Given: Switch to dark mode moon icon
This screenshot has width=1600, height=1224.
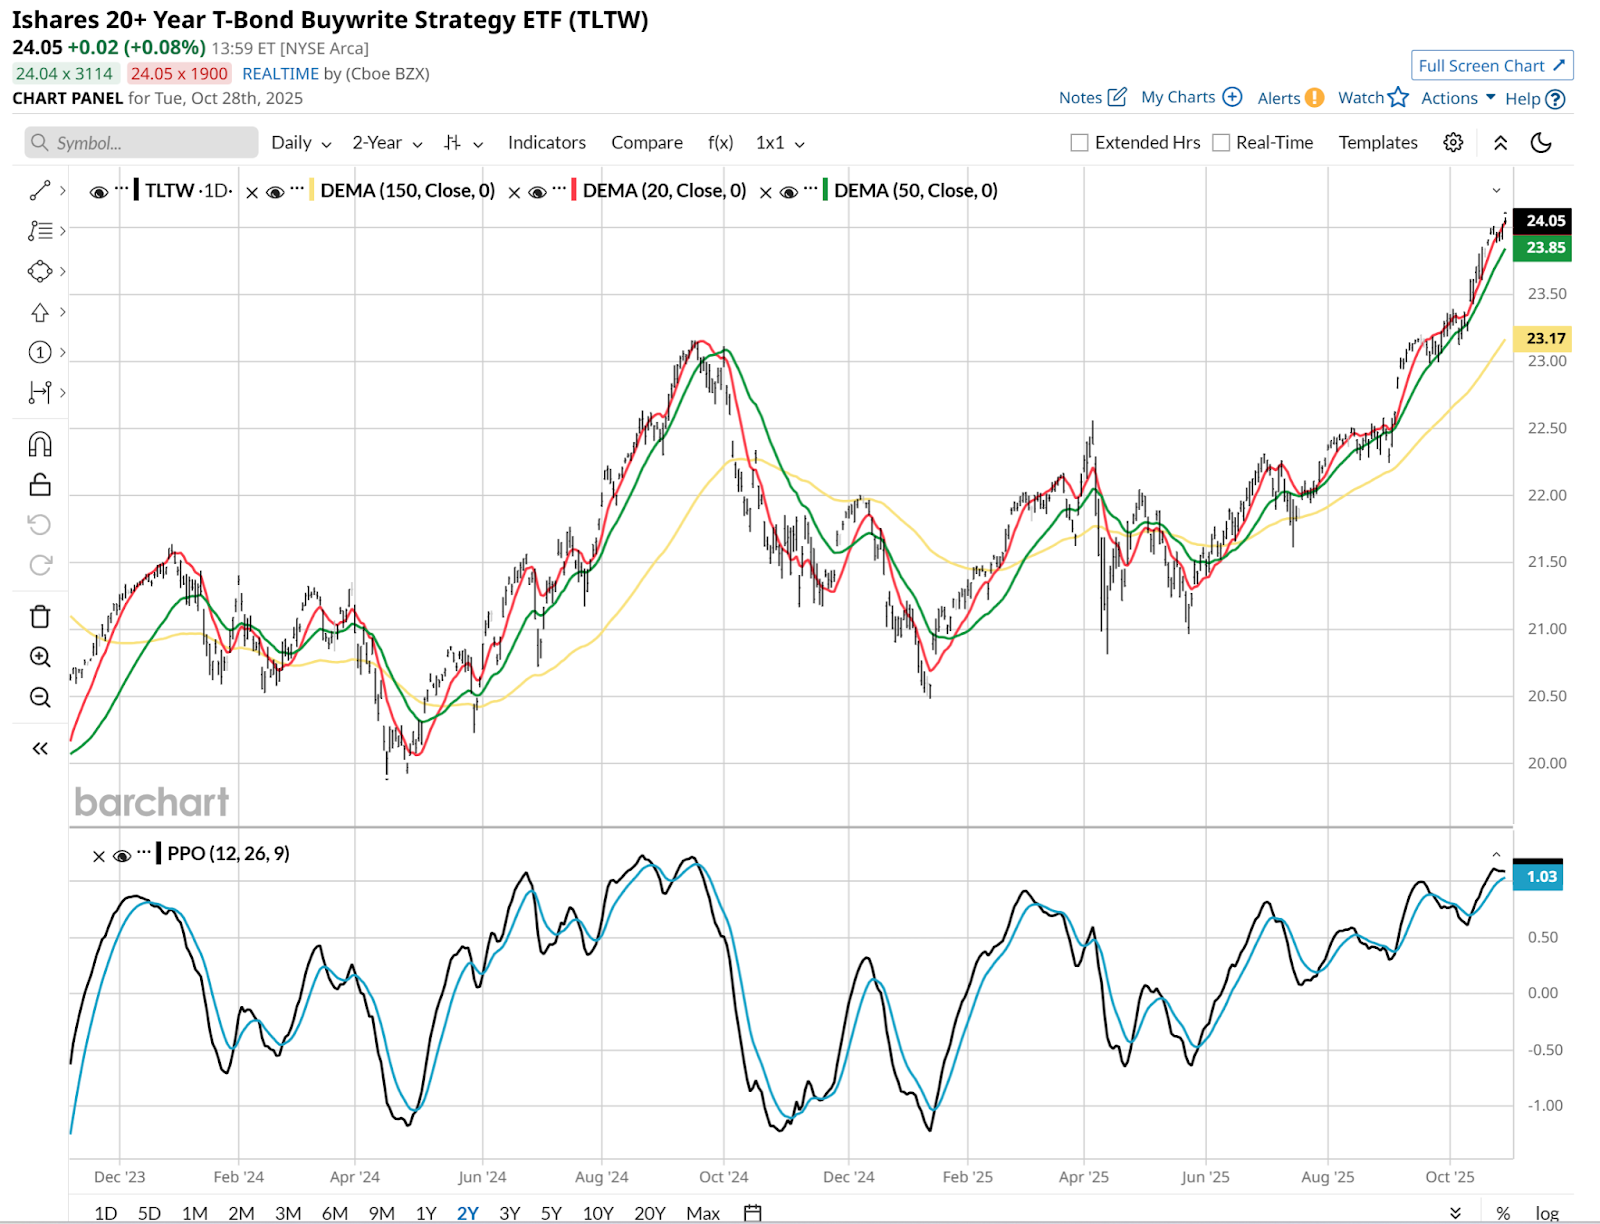Looking at the screenshot, I should coord(1541,142).
